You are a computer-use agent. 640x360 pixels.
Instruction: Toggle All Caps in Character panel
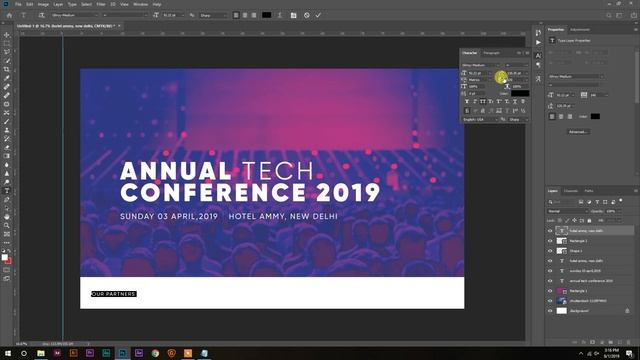tap(483, 101)
